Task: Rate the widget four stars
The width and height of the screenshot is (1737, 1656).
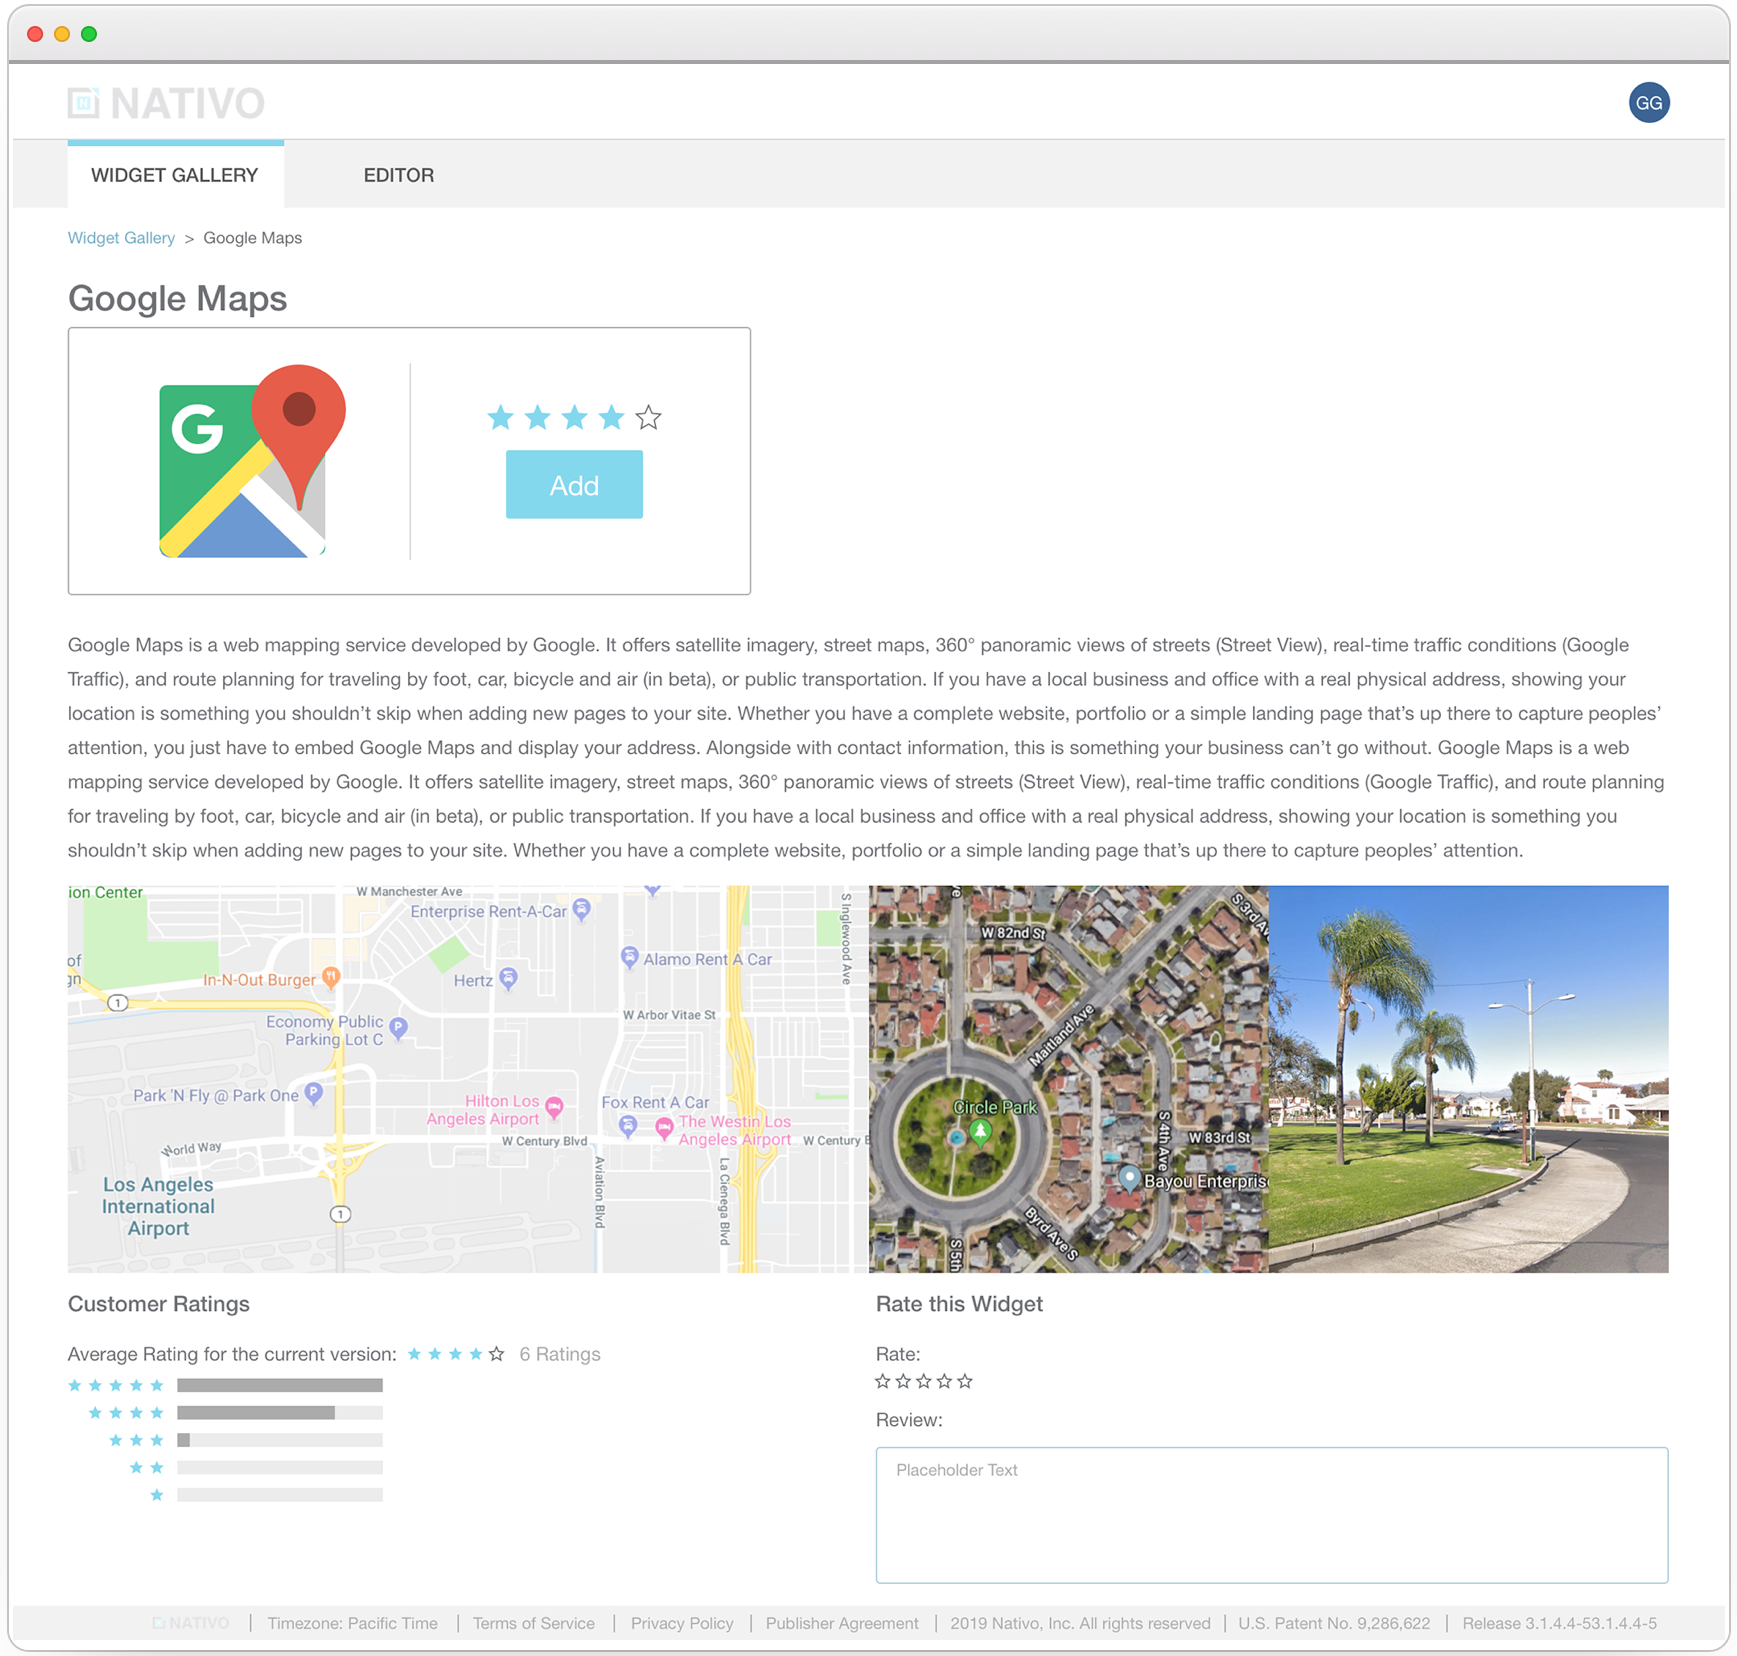Action: coord(944,1381)
